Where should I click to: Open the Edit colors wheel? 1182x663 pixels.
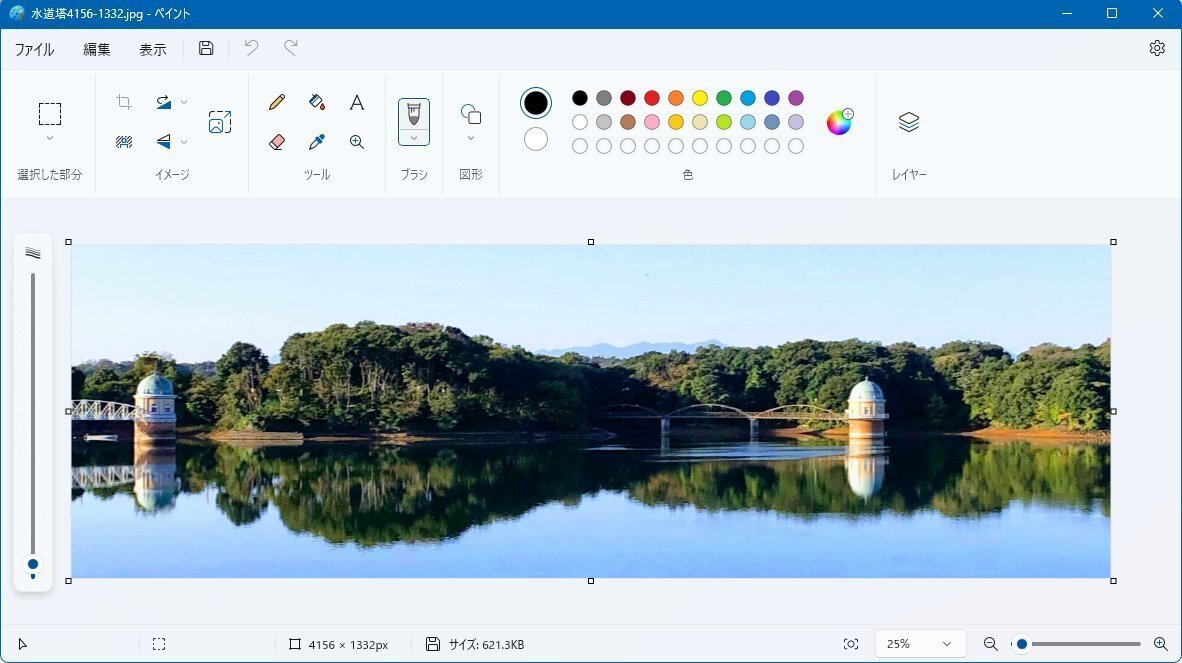(839, 121)
